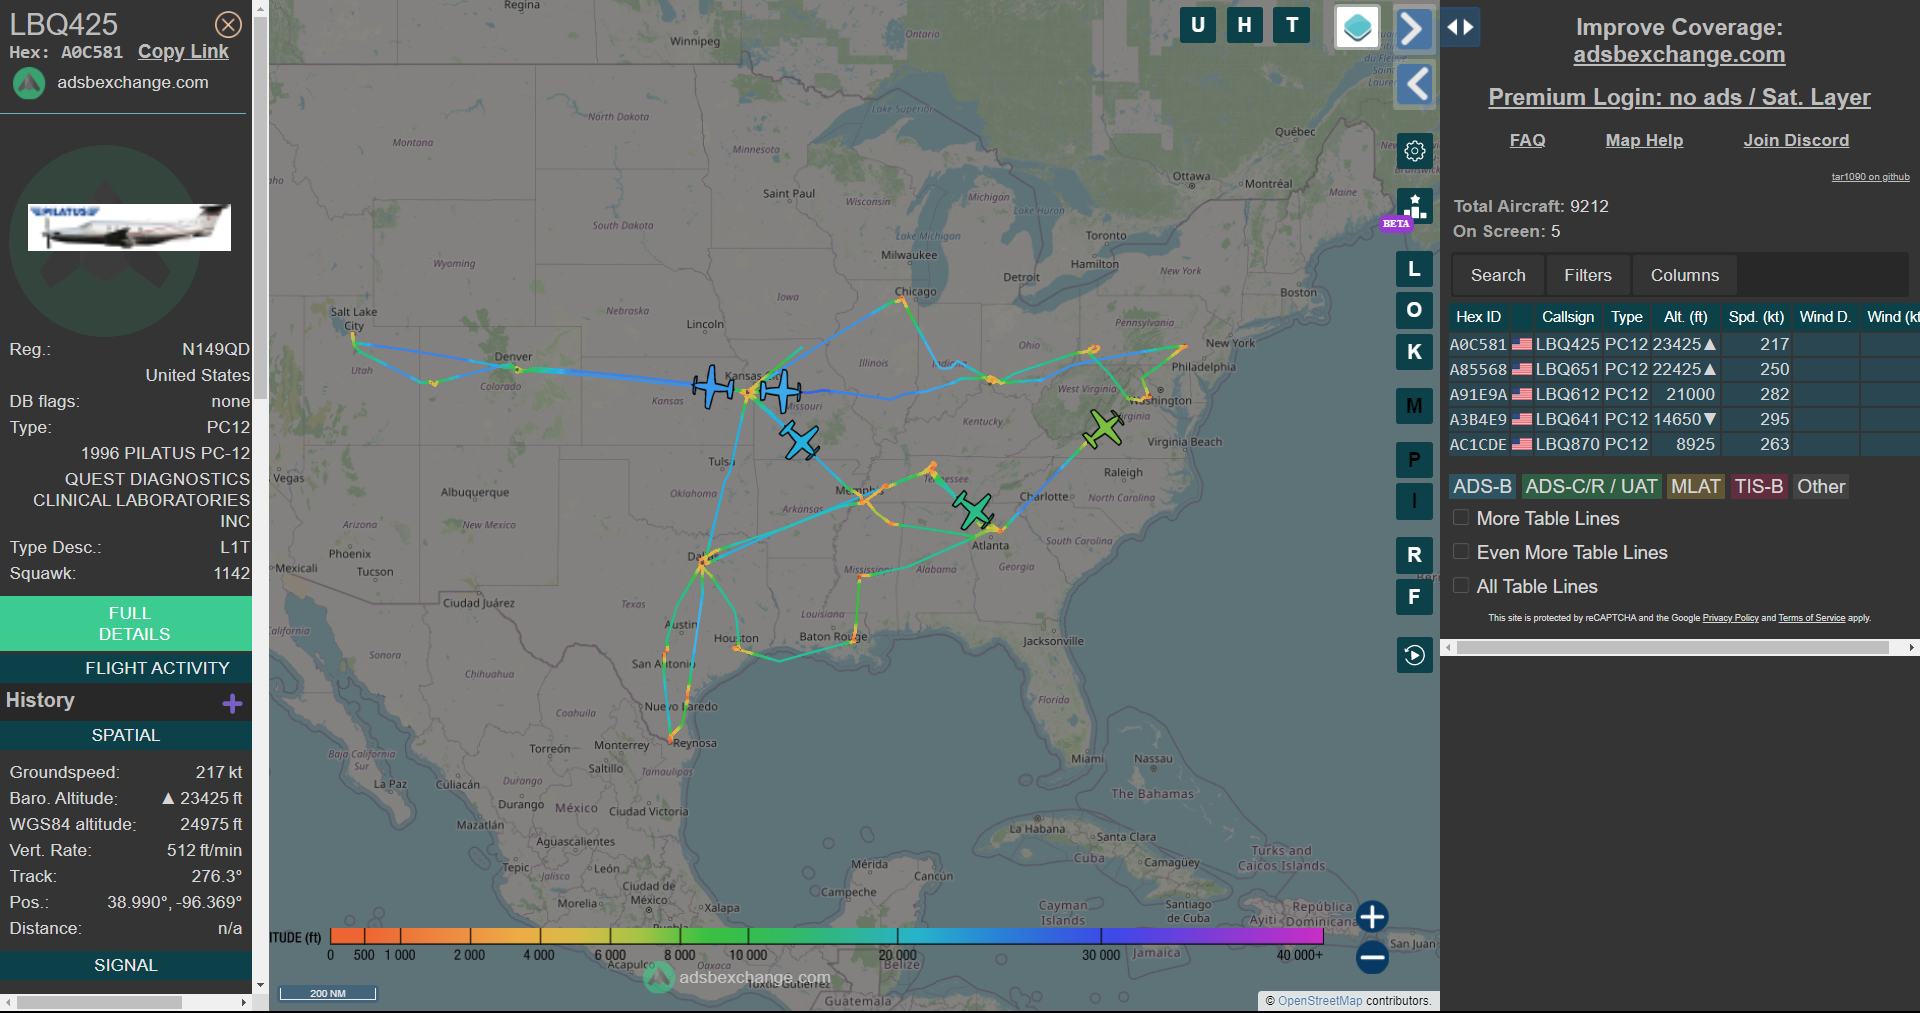Click the R map option button
Viewport: 1920px width, 1013px height.
point(1414,555)
